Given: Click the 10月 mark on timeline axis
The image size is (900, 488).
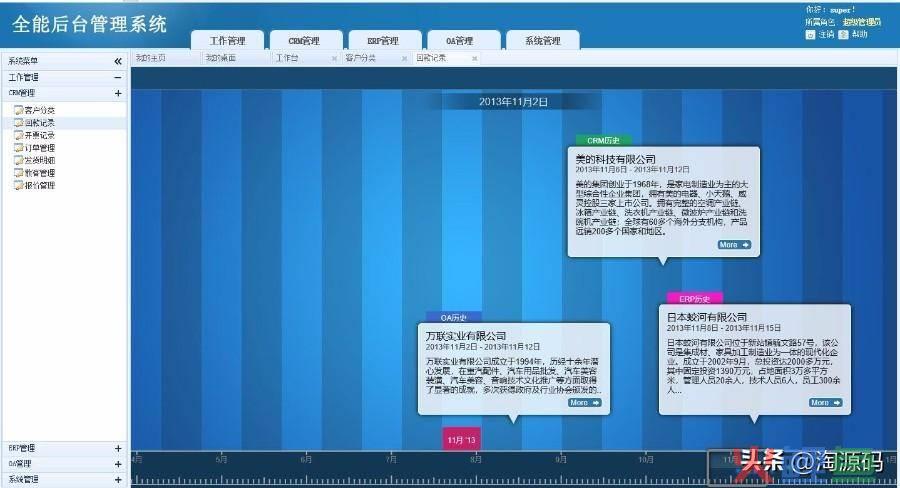Looking at the screenshot, I should [646, 459].
